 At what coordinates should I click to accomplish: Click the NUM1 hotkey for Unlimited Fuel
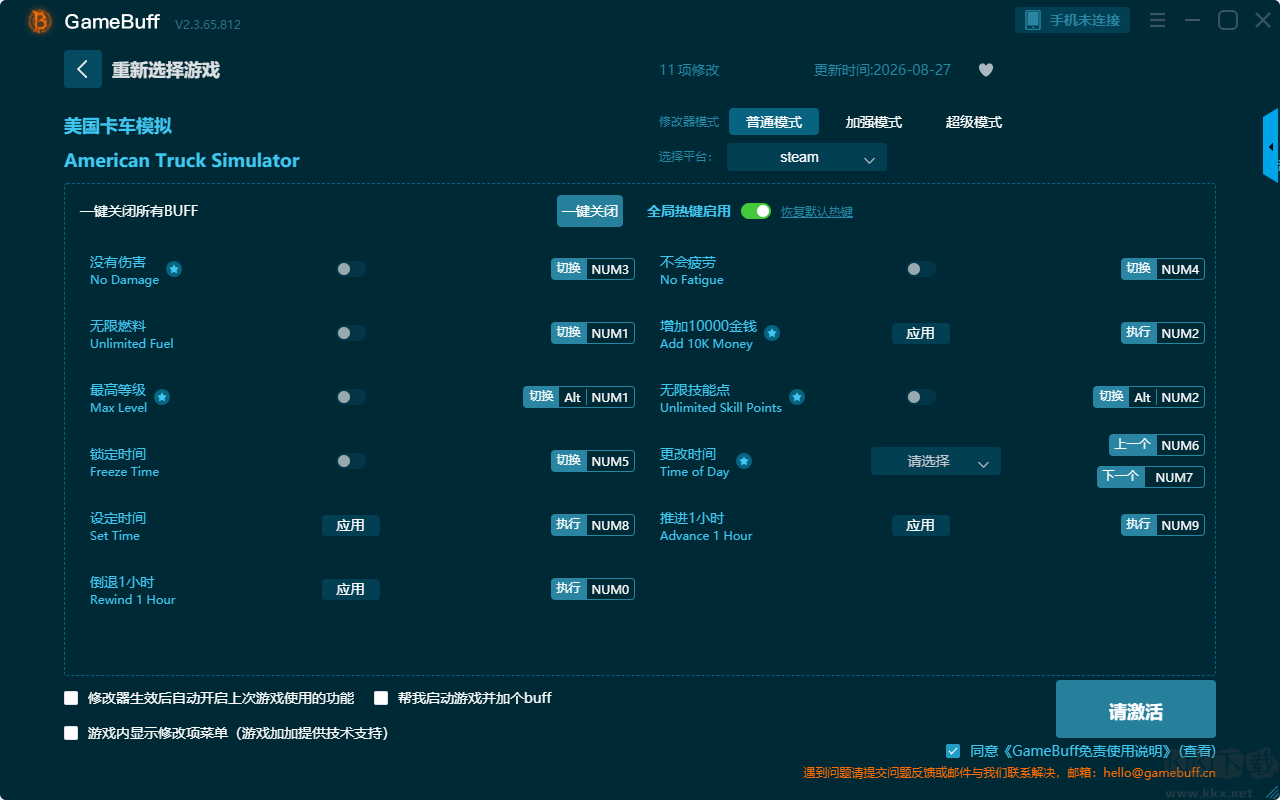[593, 333]
